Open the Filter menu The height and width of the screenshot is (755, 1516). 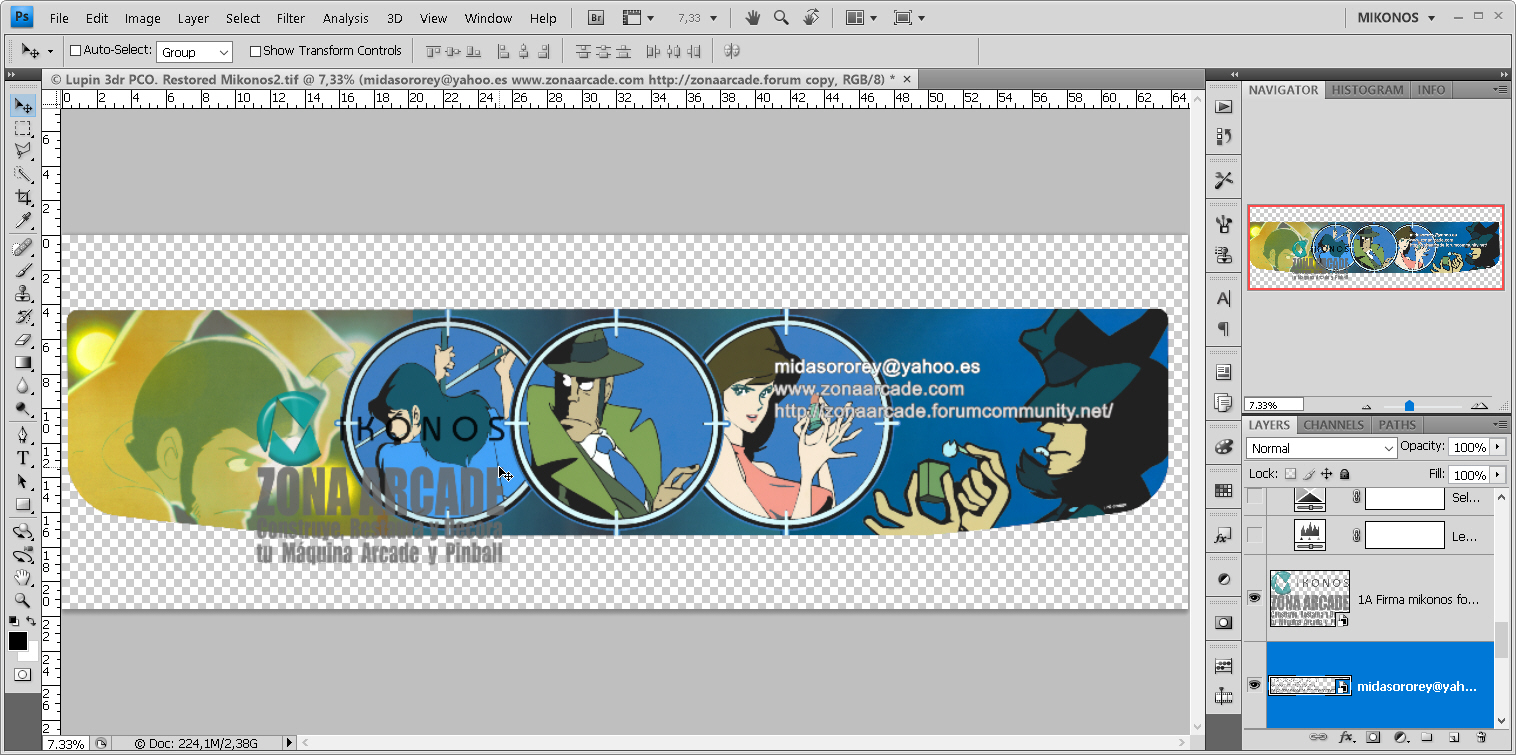coord(290,17)
